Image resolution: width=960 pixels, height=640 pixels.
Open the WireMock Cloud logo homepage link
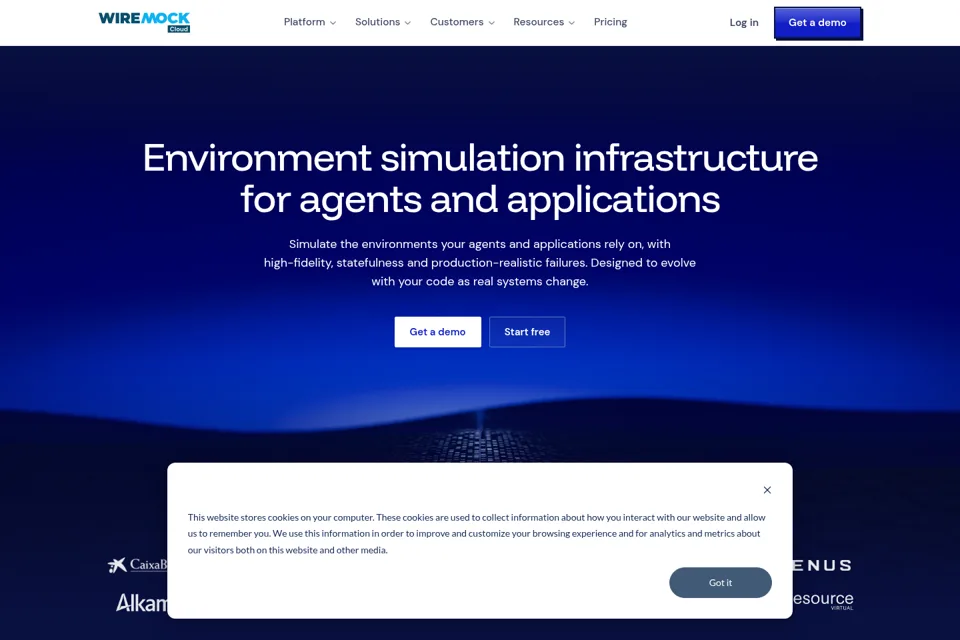point(144,22)
